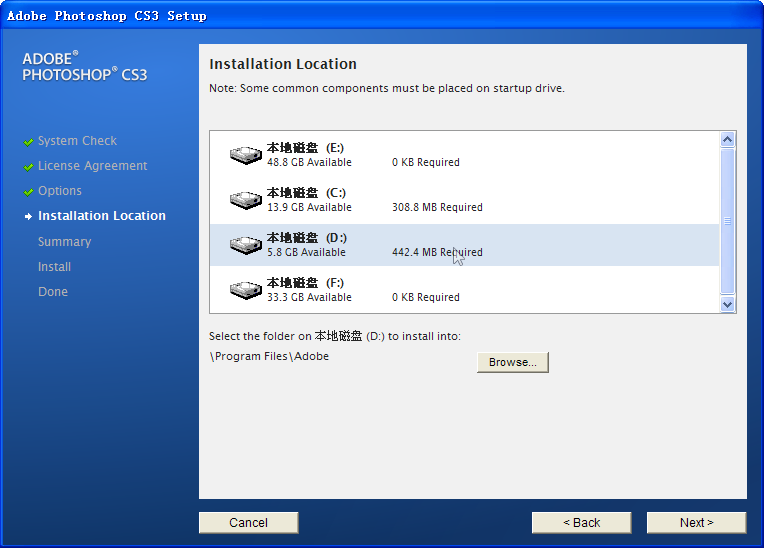Click the drive list scroll down arrow
Image resolution: width=764 pixels, height=548 pixels.
(727, 304)
